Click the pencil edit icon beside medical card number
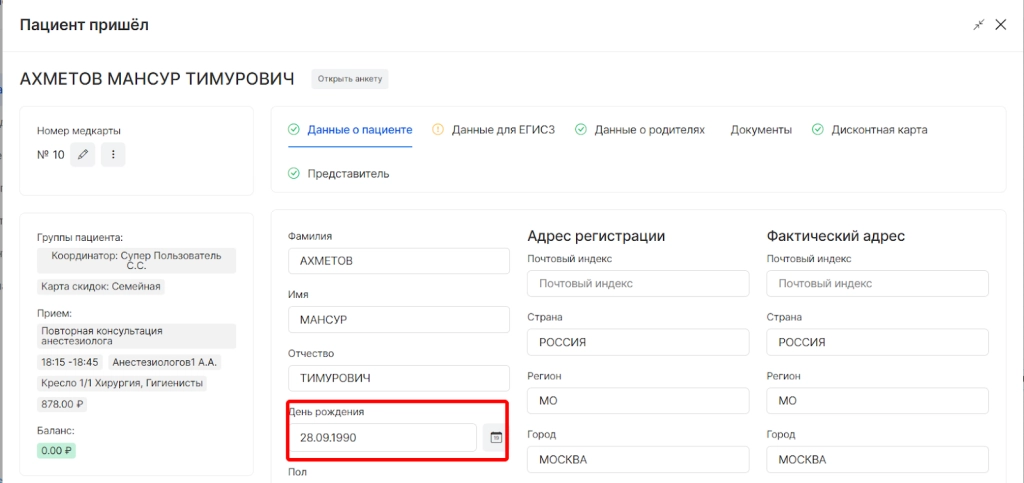Viewport: 1024px width, 483px height. click(x=83, y=155)
